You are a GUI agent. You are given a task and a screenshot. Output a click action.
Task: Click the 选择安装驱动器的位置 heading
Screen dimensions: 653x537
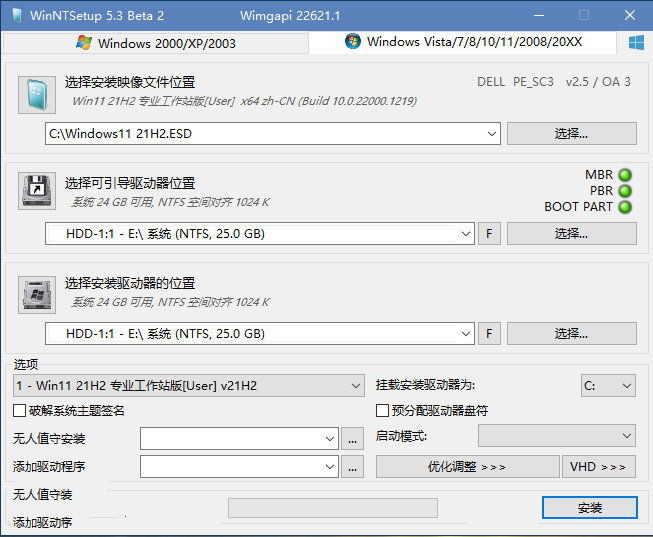pos(130,283)
